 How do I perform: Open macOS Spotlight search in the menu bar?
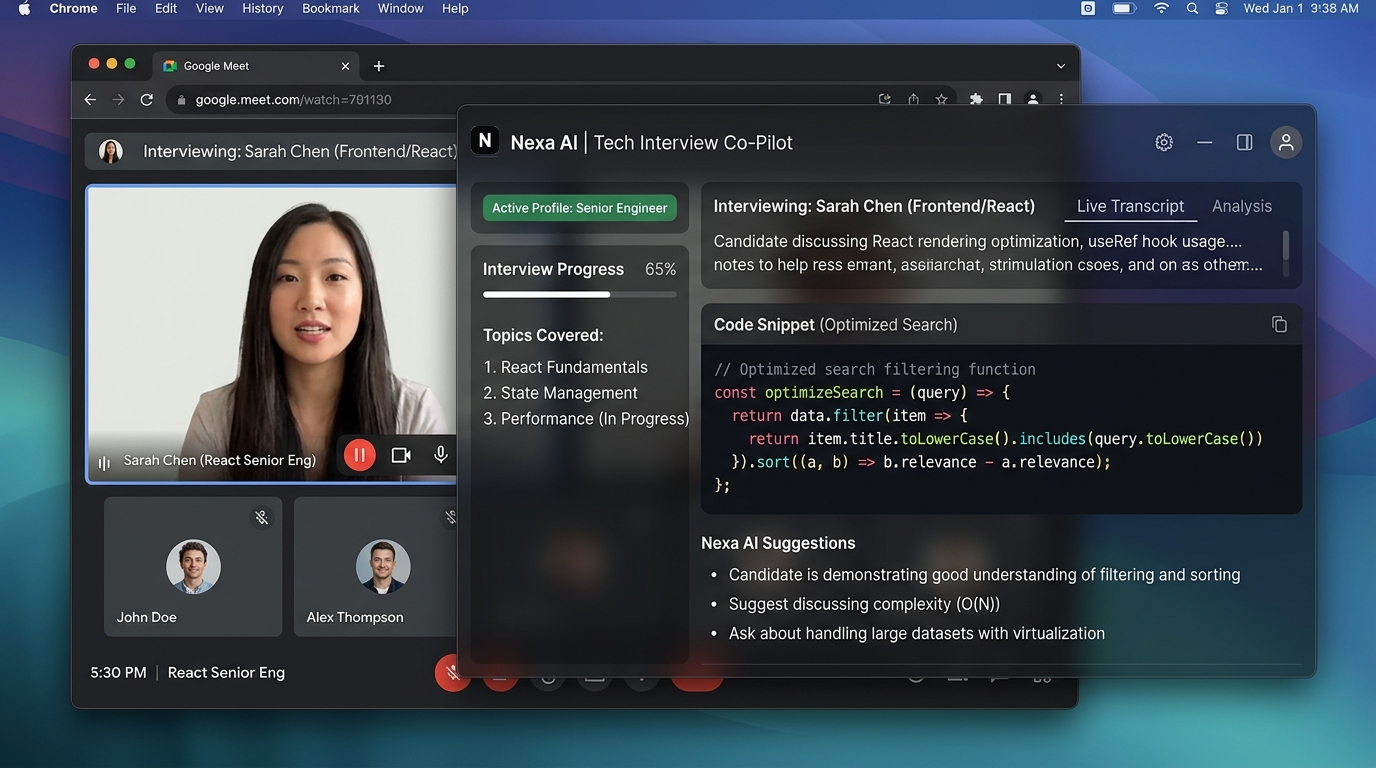click(x=1192, y=8)
